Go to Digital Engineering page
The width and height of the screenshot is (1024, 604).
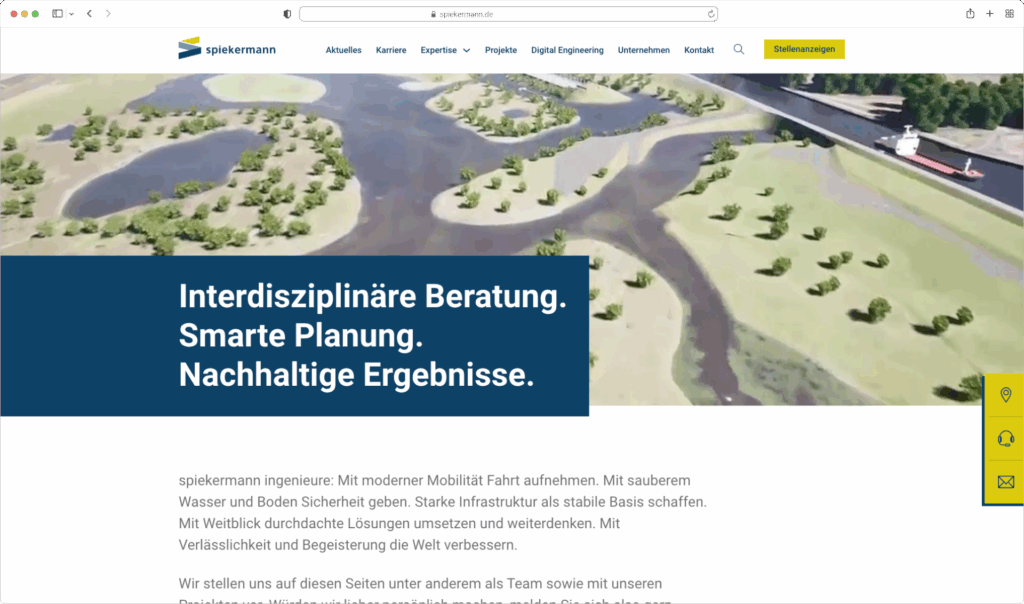pyautogui.click(x=567, y=50)
